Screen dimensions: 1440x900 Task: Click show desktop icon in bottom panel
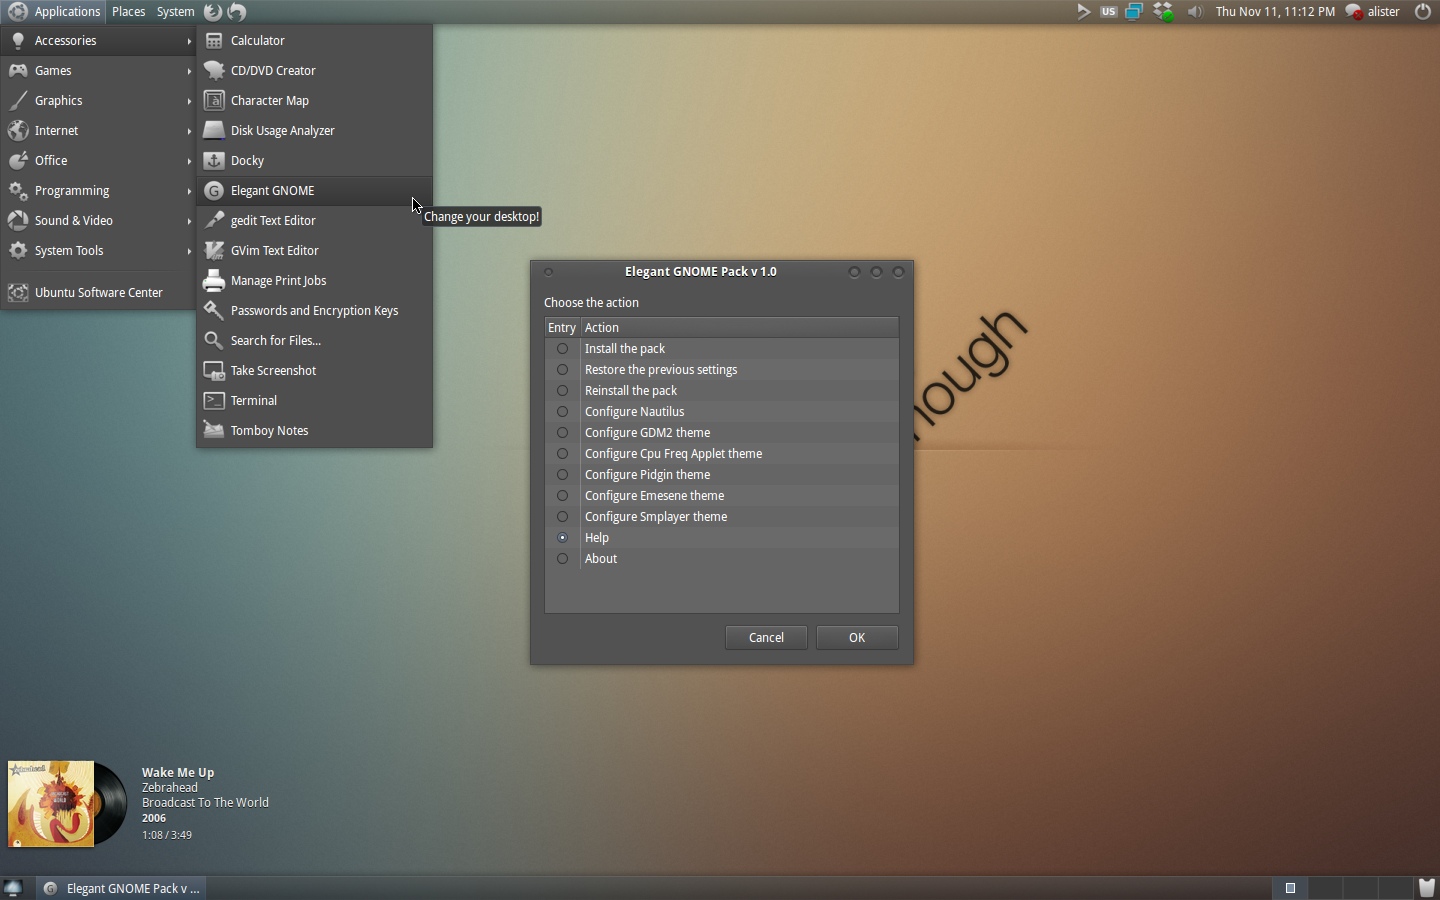click(13, 888)
